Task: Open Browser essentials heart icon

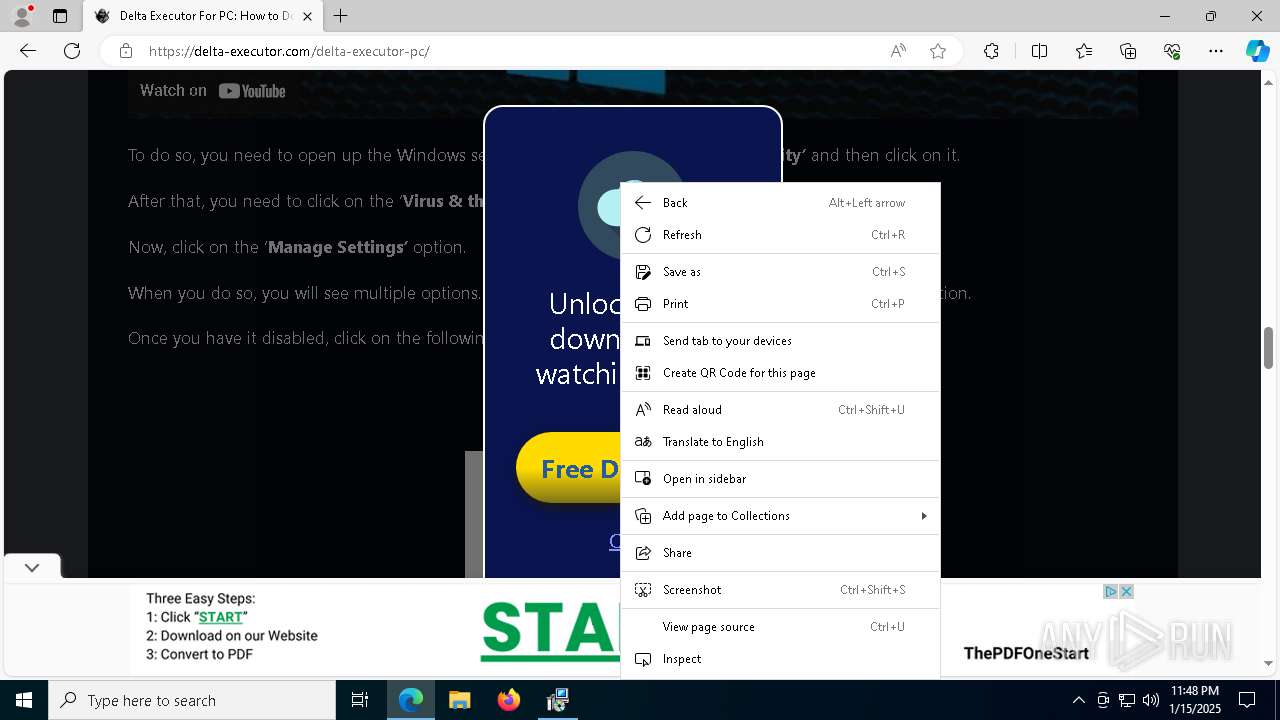Action: tap(1172, 51)
